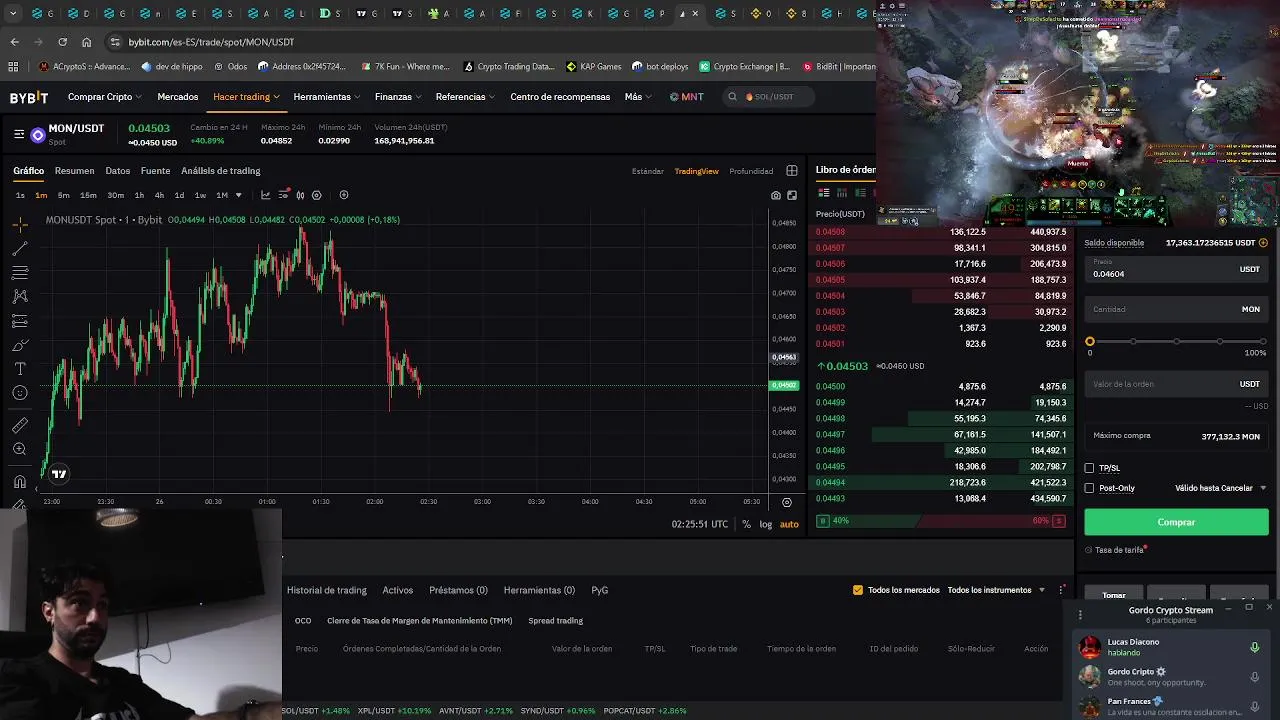Image resolution: width=1280 pixels, height=720 pixels.
Task: Click the add plus icon in chart toolbar
Action: (344, 195)
